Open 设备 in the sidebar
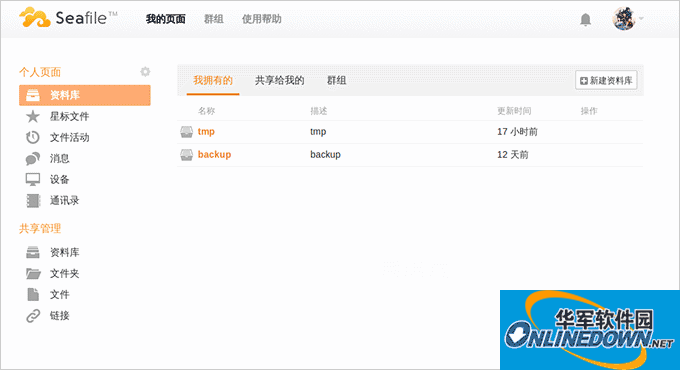This screenshot has height=370, width=680. pos(59,180)
